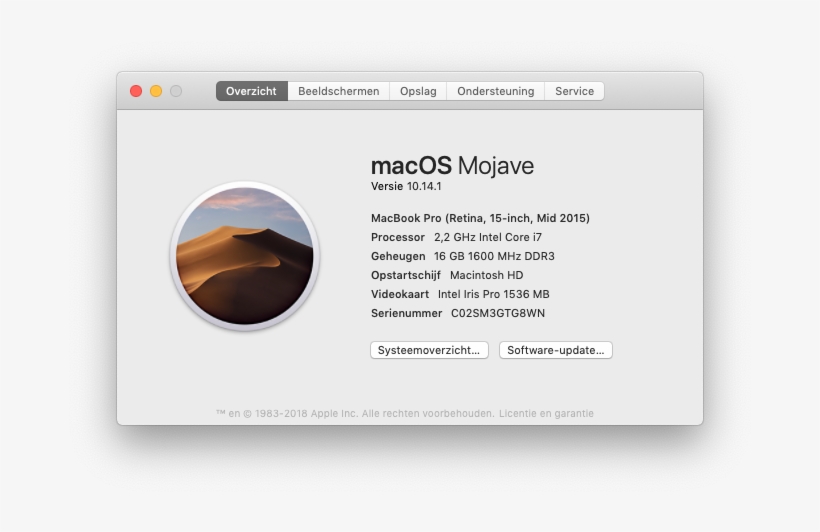Click the Apple Inc. copyright notice
The width and height of the screenshot is (820, 532).
pos(355,413)
